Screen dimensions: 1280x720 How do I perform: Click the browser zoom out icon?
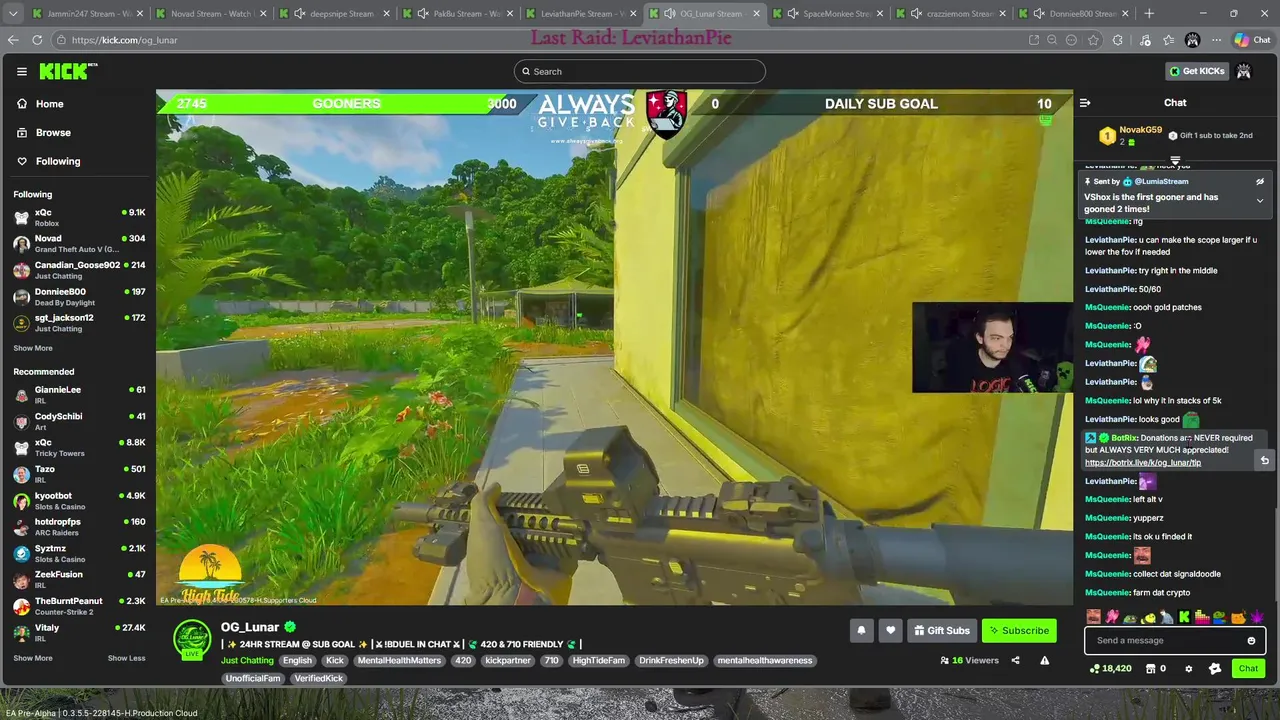[x=1052, y=40]
